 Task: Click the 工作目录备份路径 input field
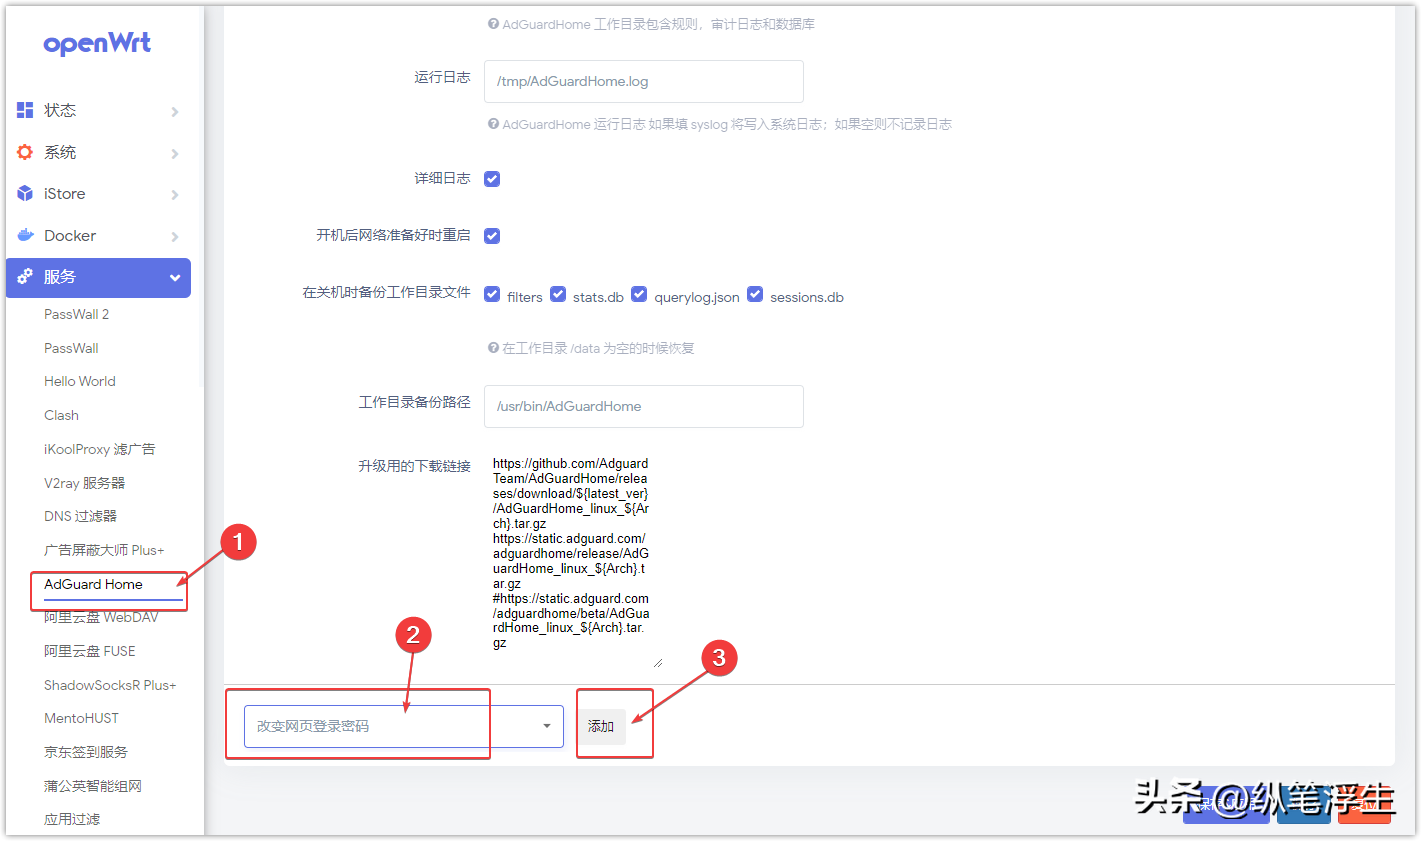tap(644, 406)
